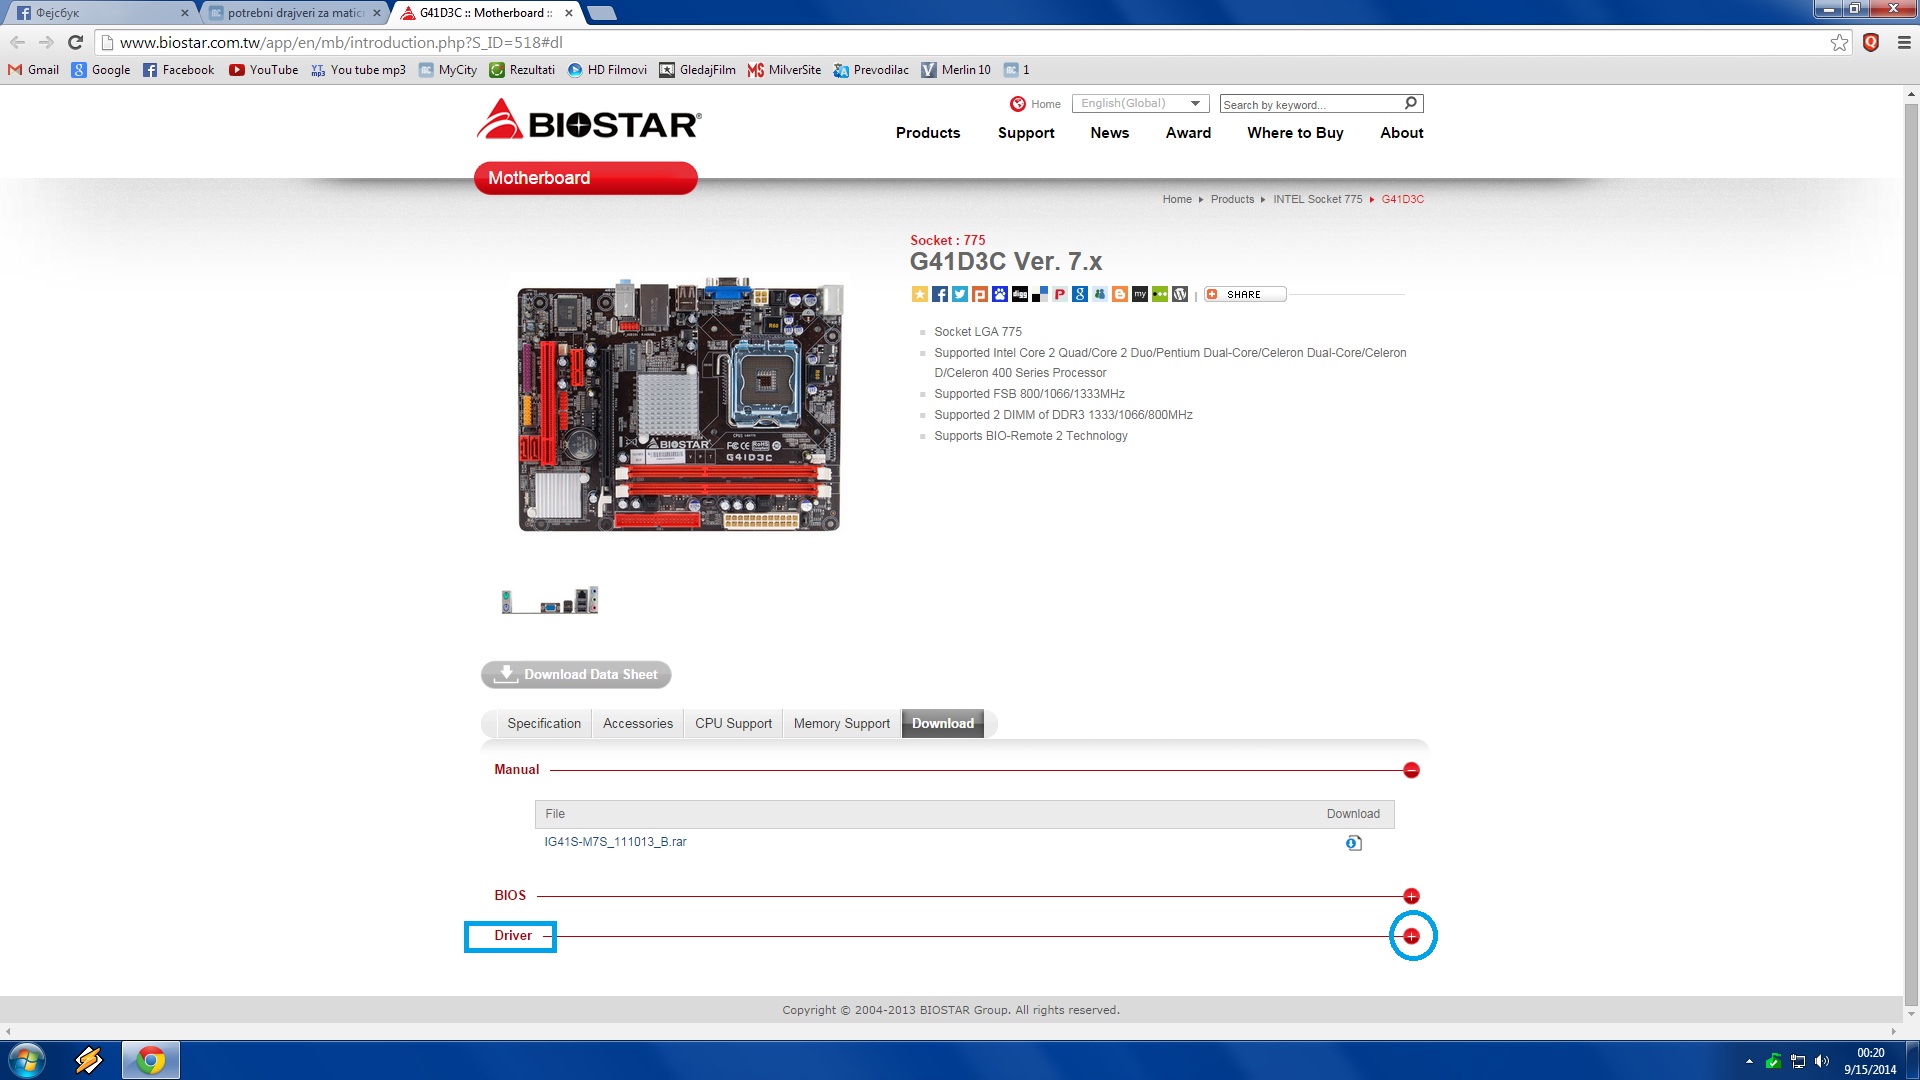
Task: Open Support in the top navigation
Action: (1026, 133)
